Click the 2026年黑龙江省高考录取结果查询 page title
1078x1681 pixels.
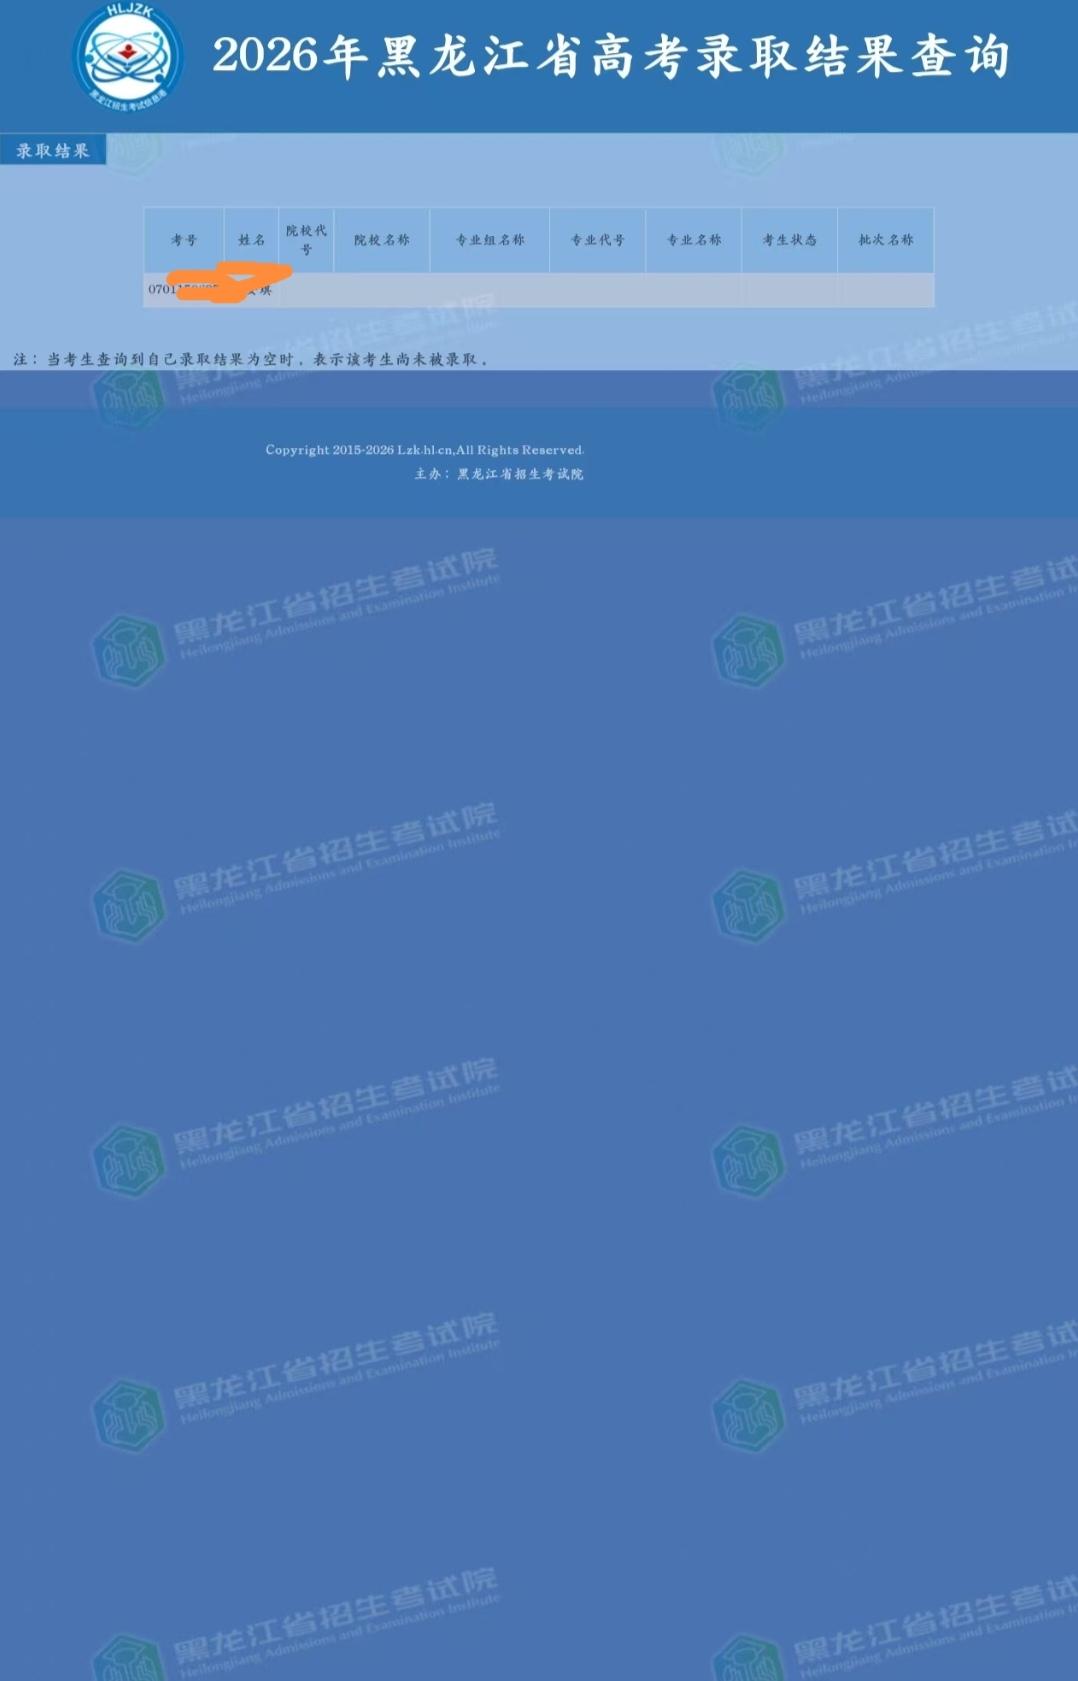611,56
